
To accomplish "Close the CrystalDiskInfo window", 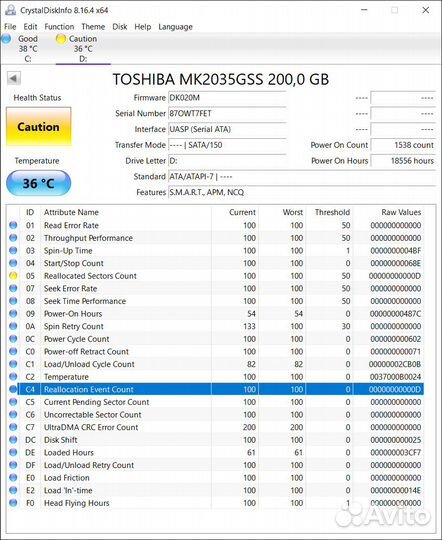I will [426, 10].
